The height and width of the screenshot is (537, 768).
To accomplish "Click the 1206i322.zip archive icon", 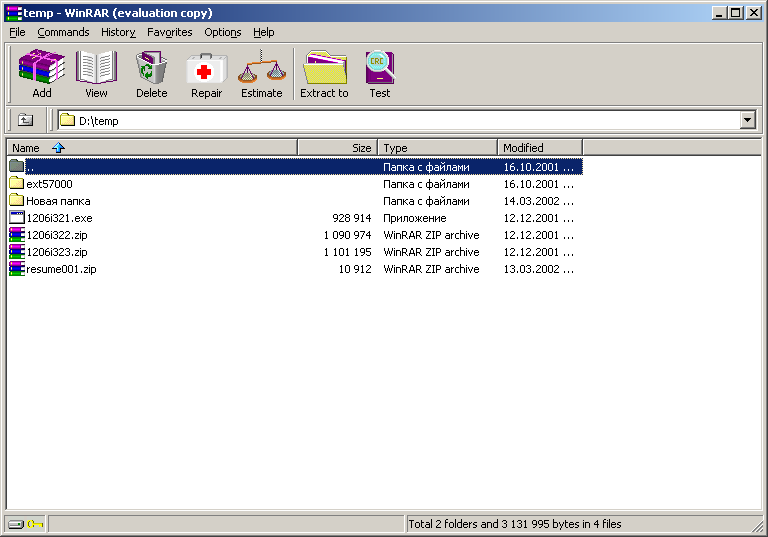I will coord(17,235).
